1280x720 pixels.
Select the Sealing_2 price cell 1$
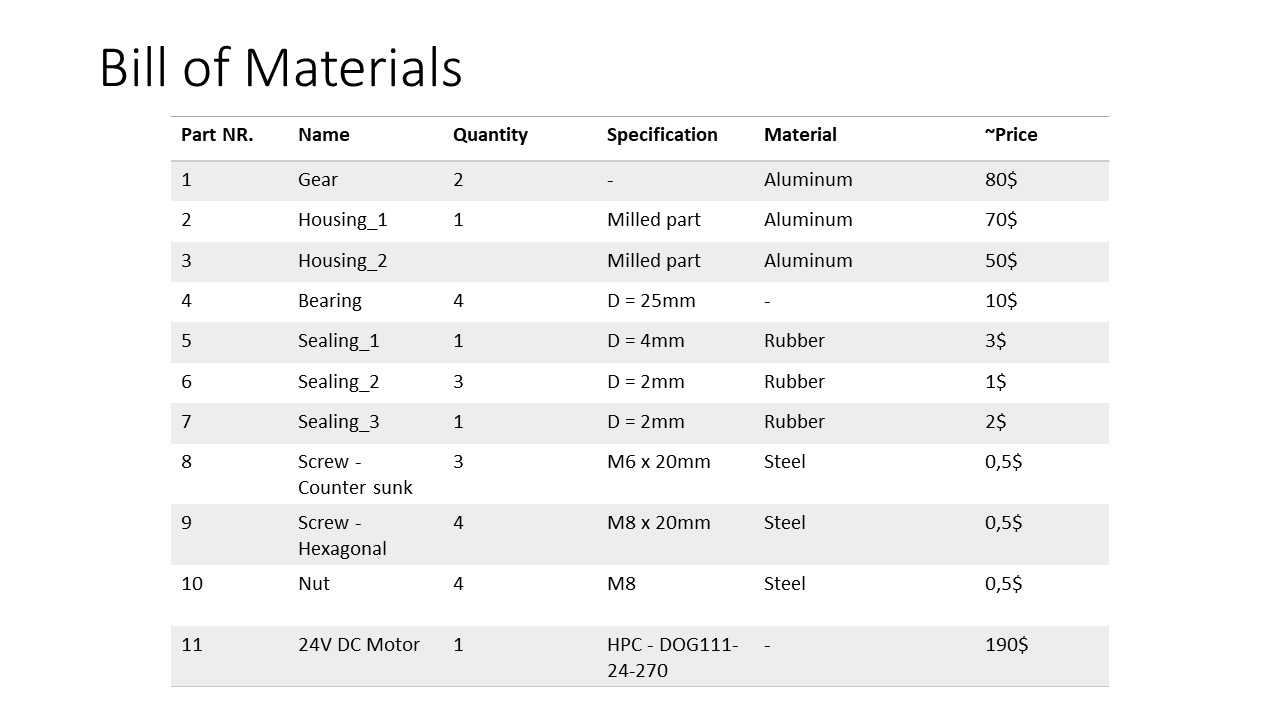click(995, 382)
